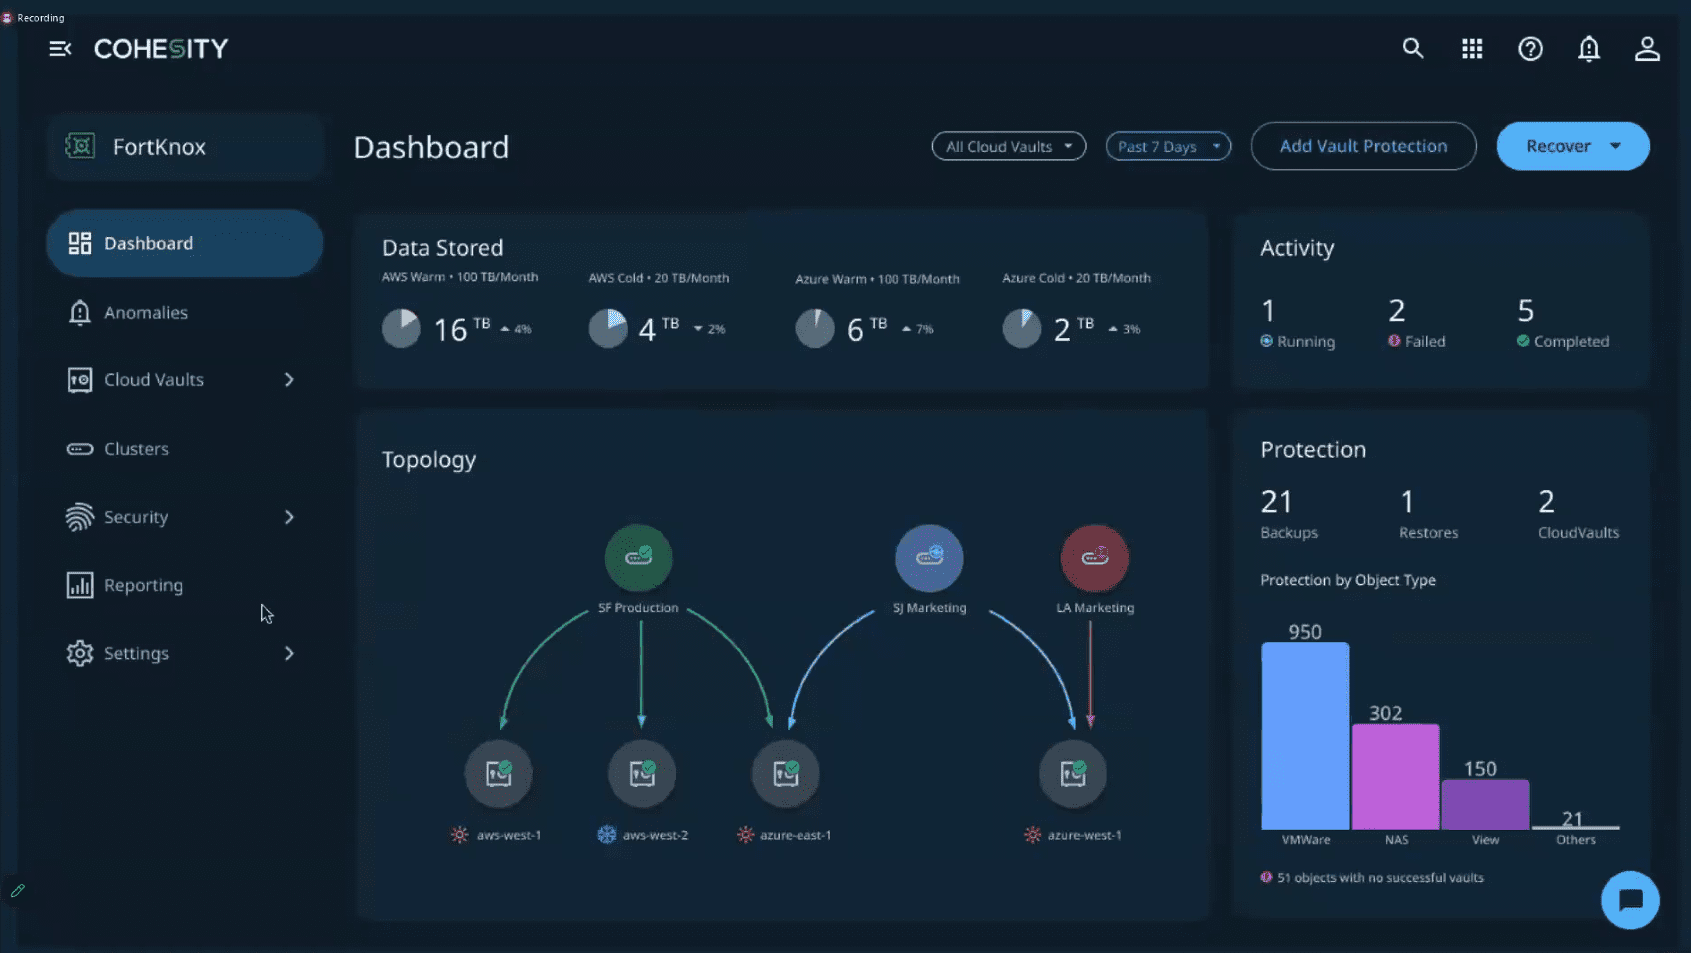
Task: Open the Reporting menu item
Action: [x=184, y=585]
